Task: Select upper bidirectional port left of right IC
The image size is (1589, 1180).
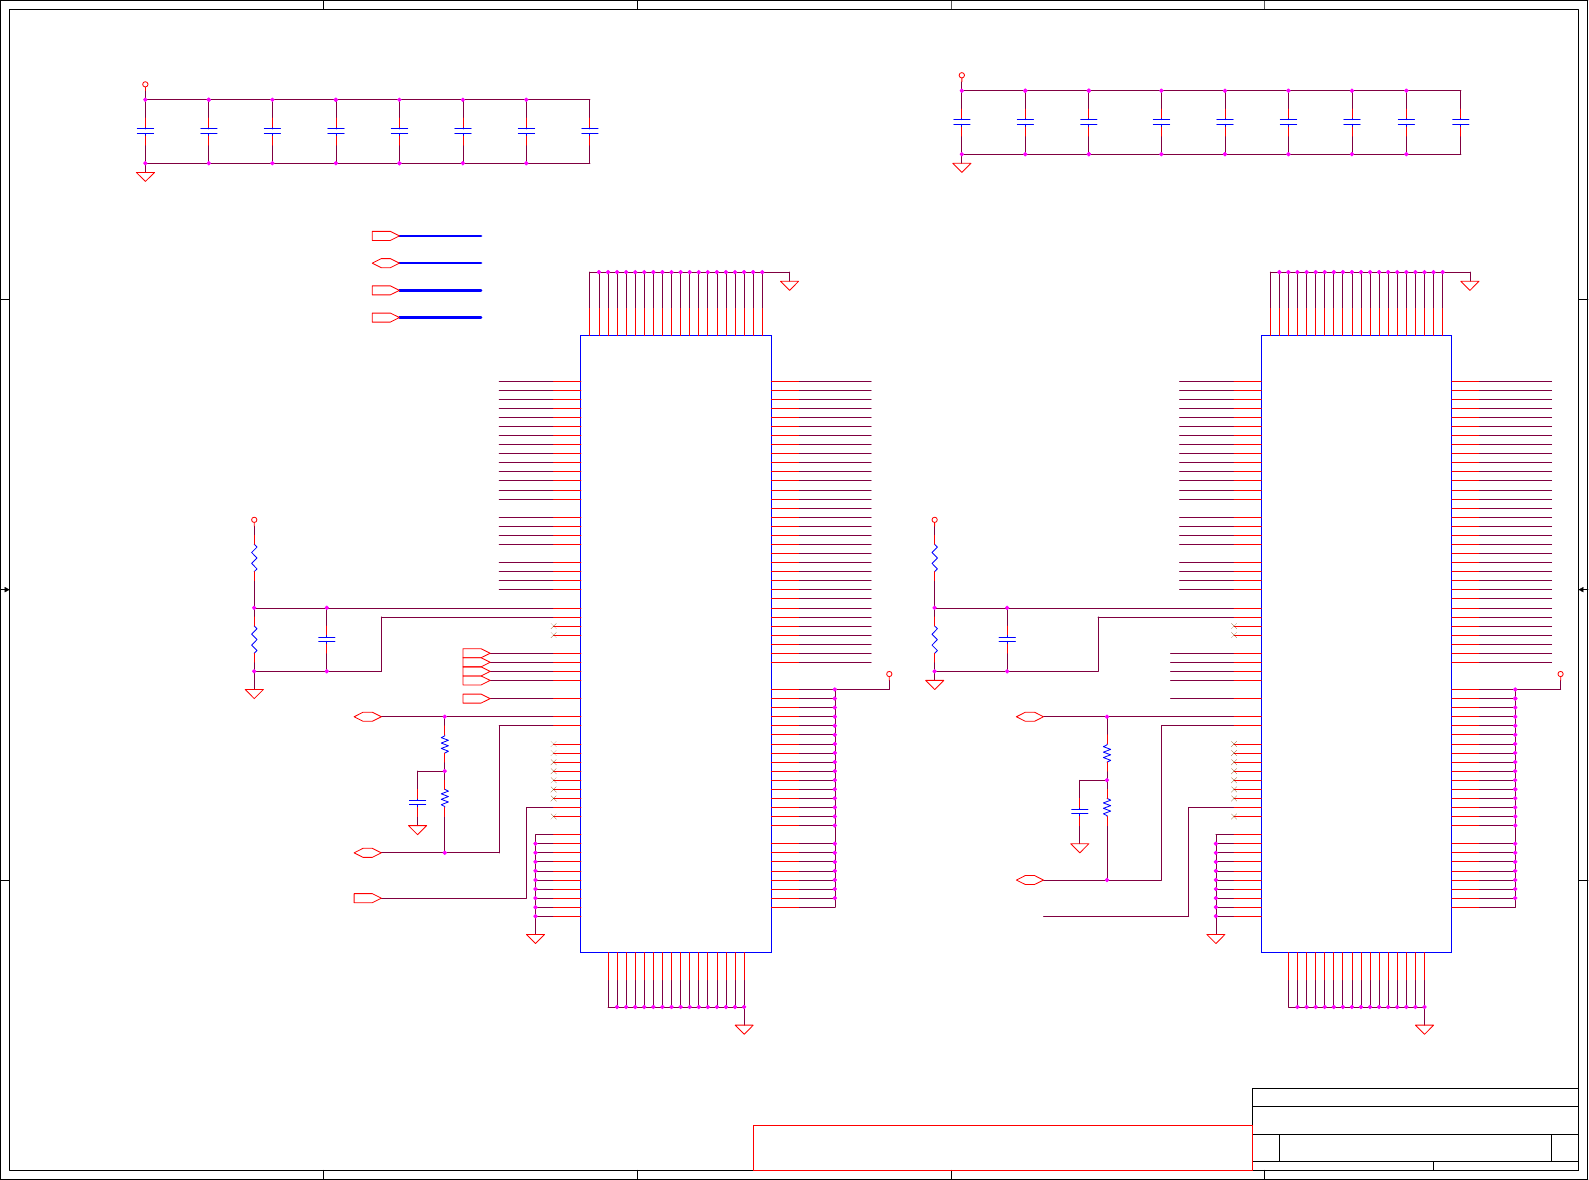Action: point(1030,717)
